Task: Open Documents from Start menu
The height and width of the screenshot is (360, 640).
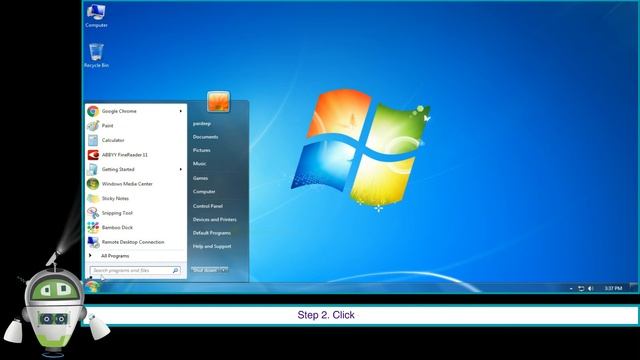Action: click(x=205, y=137)
